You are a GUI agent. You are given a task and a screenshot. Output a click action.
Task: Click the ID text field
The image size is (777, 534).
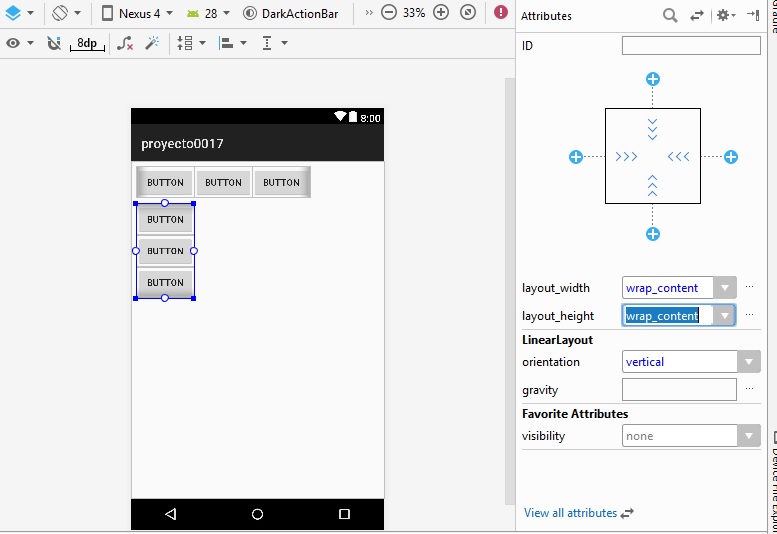click(x=691, y=46)
